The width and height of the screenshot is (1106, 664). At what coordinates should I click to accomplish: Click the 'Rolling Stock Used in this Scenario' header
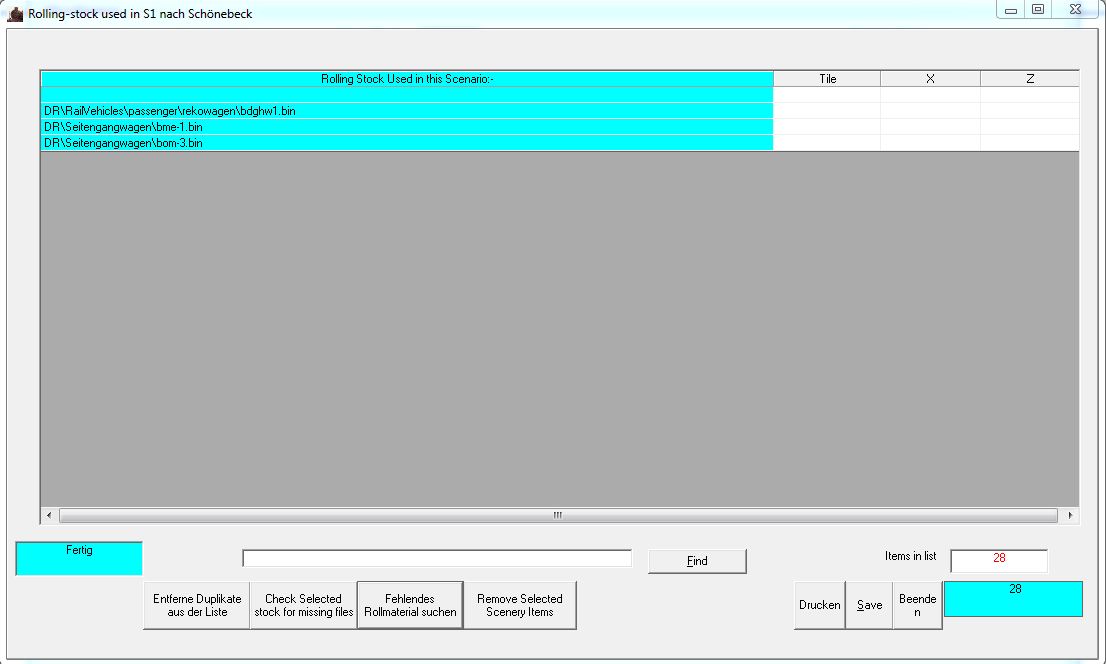pyautogui.click(x=407, y=79)
